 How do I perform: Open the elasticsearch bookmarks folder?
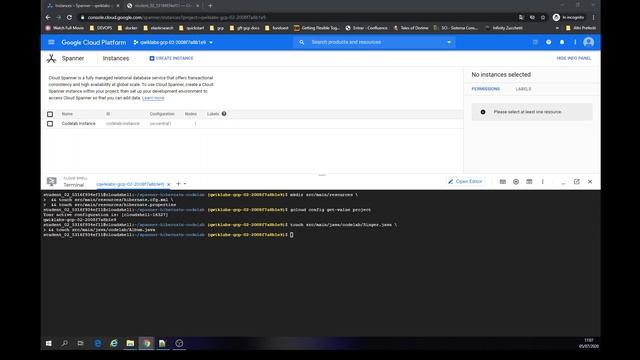(158, 28)
